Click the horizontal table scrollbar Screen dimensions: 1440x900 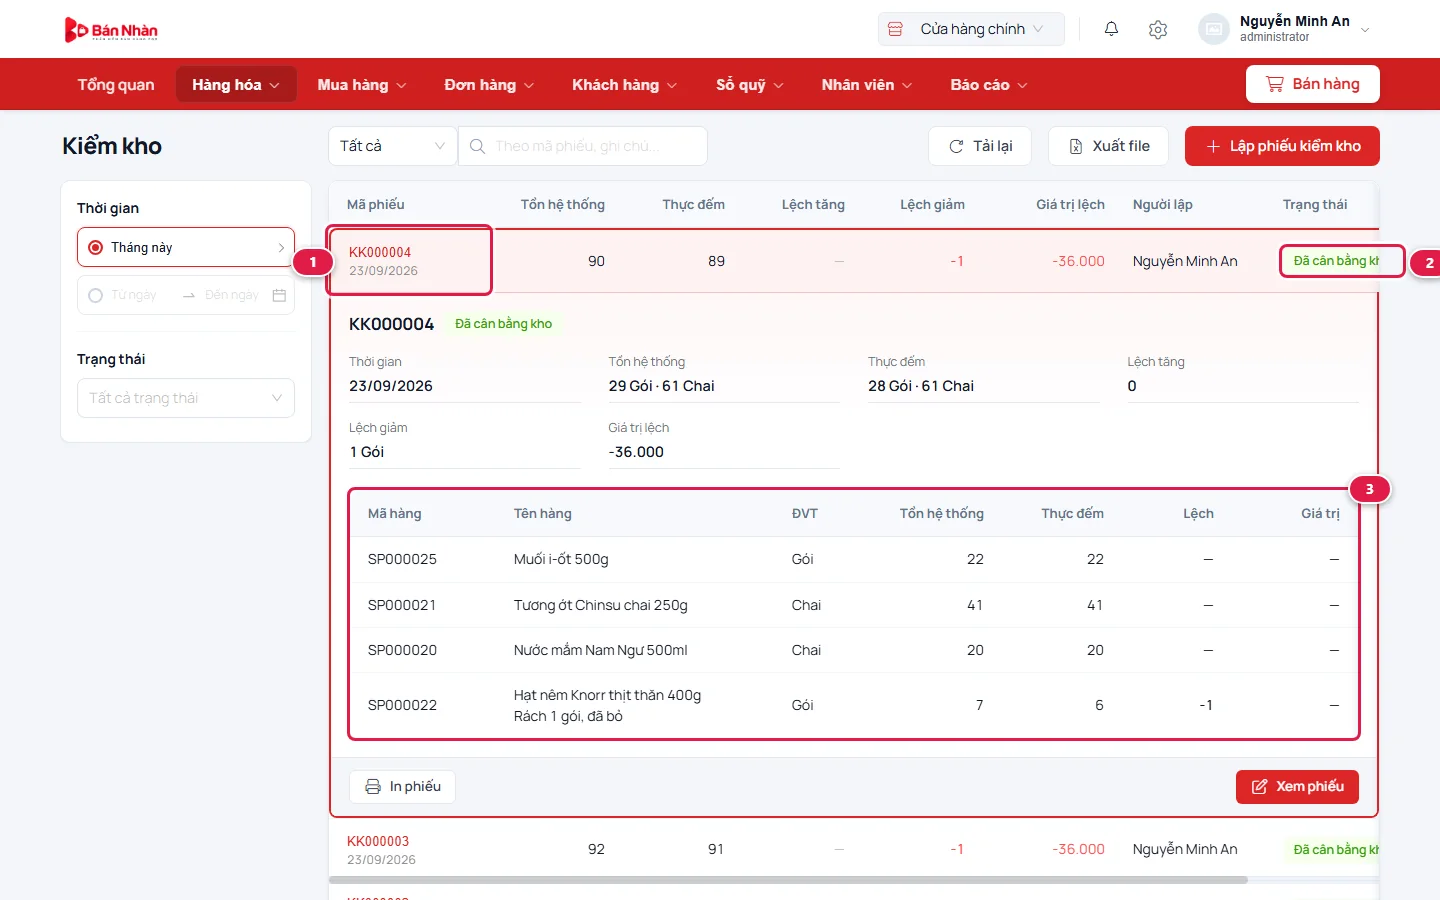click(788, 880)
